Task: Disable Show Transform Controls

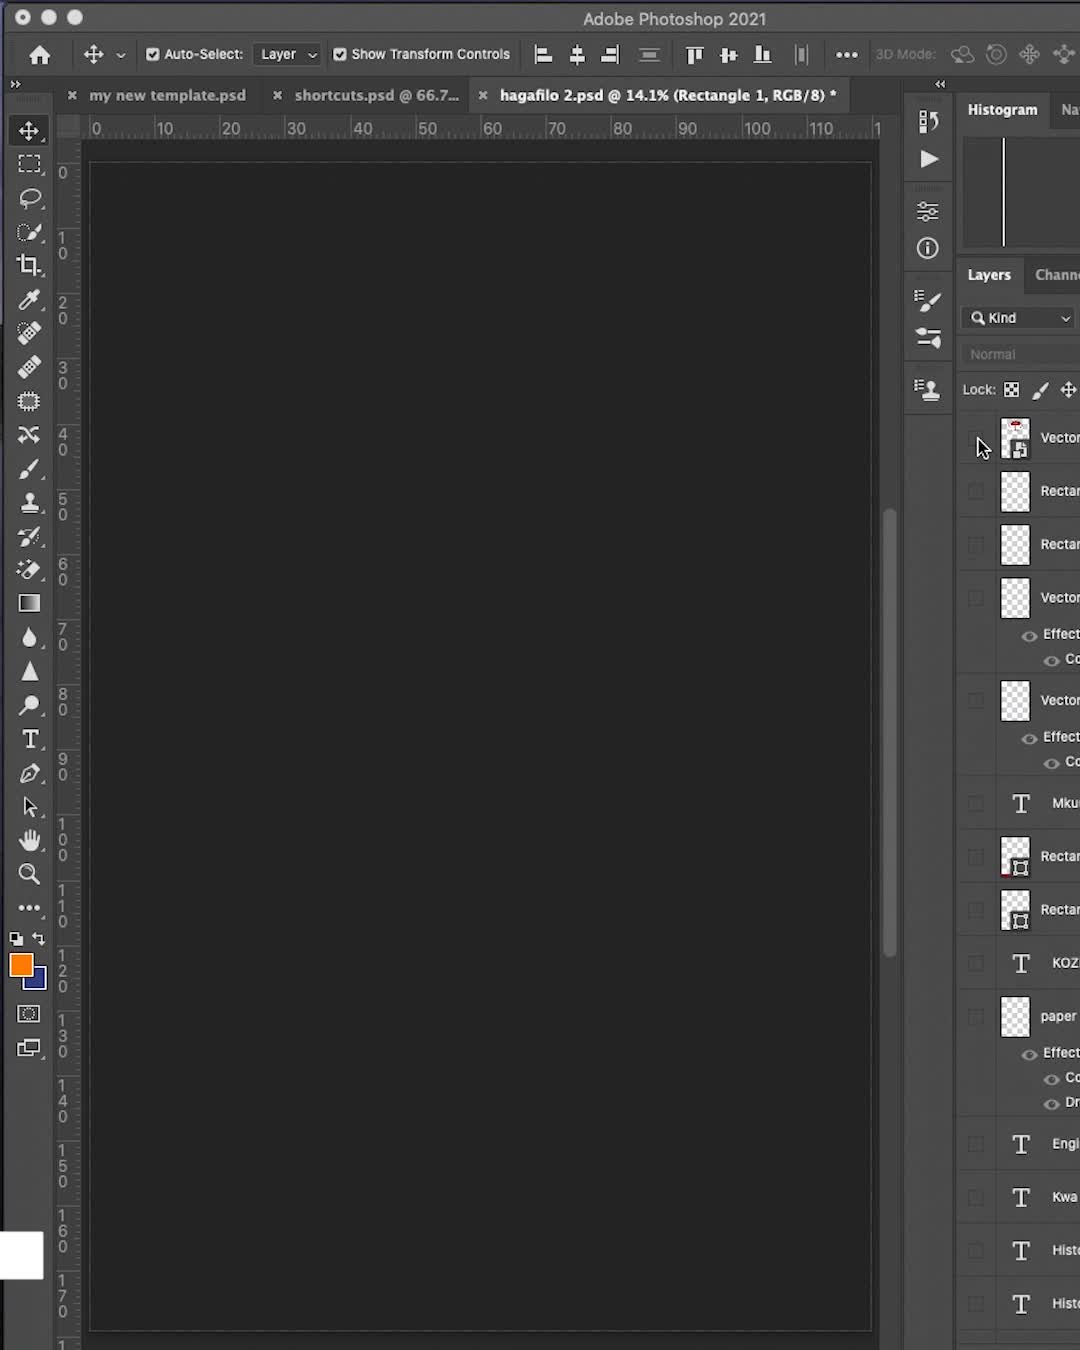Action: (x=340, y=54)
